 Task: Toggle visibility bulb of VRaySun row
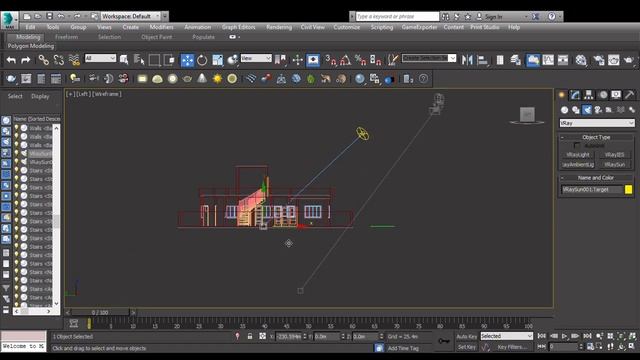click(x=17, y=162)
